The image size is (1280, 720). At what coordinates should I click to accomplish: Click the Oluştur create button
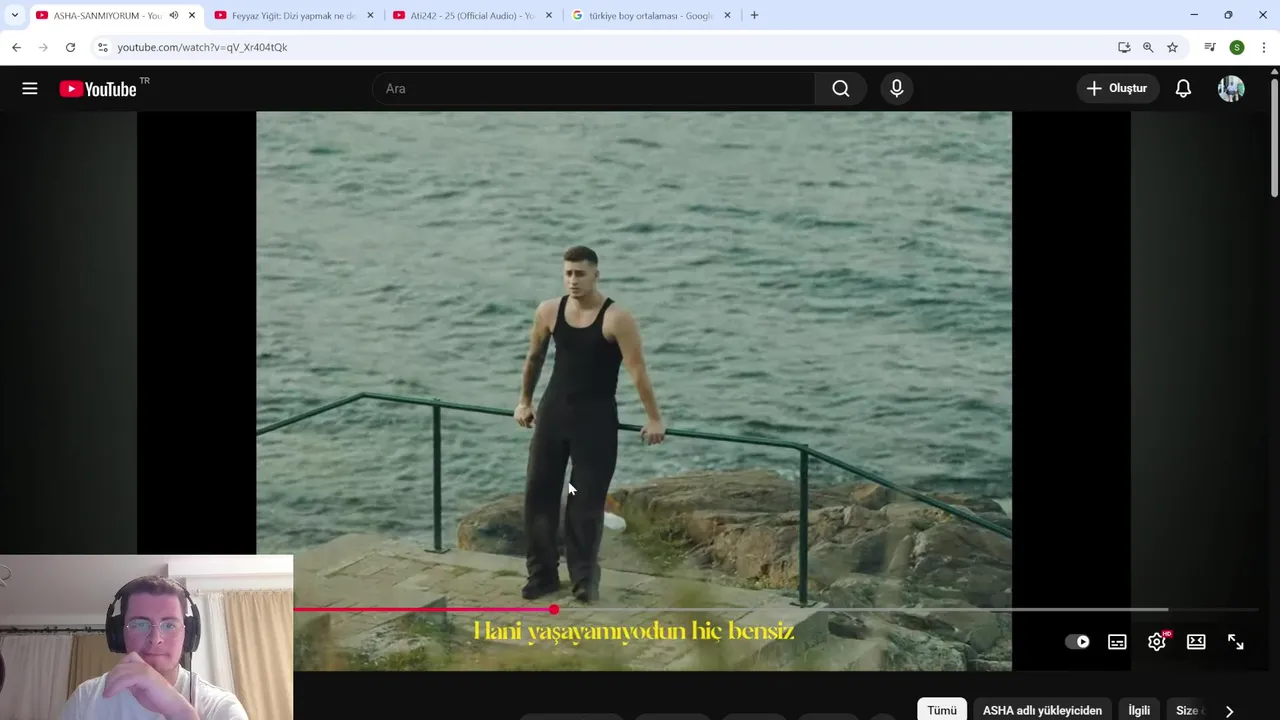pos(1117,89)
